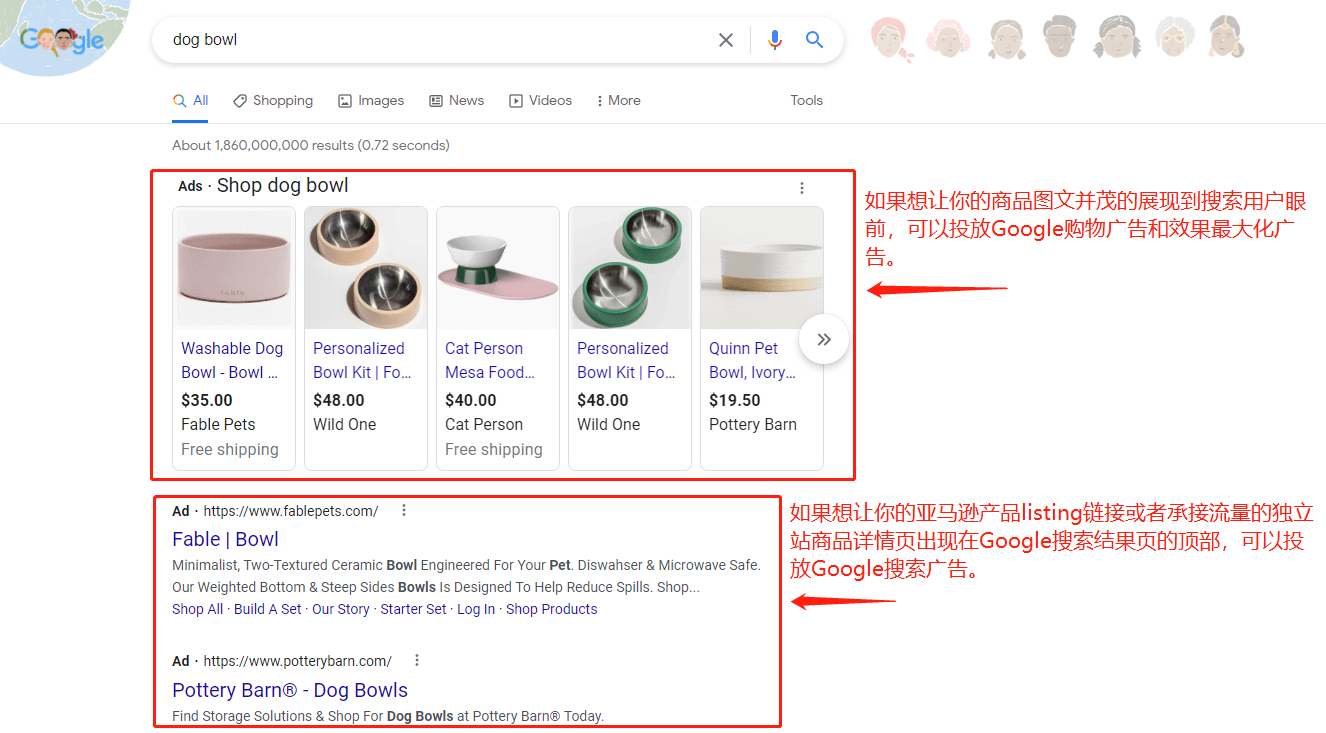Viewport: 1326px width, 733px height.
Task: Click the microphone voice search icon
Action: (774, 39)
